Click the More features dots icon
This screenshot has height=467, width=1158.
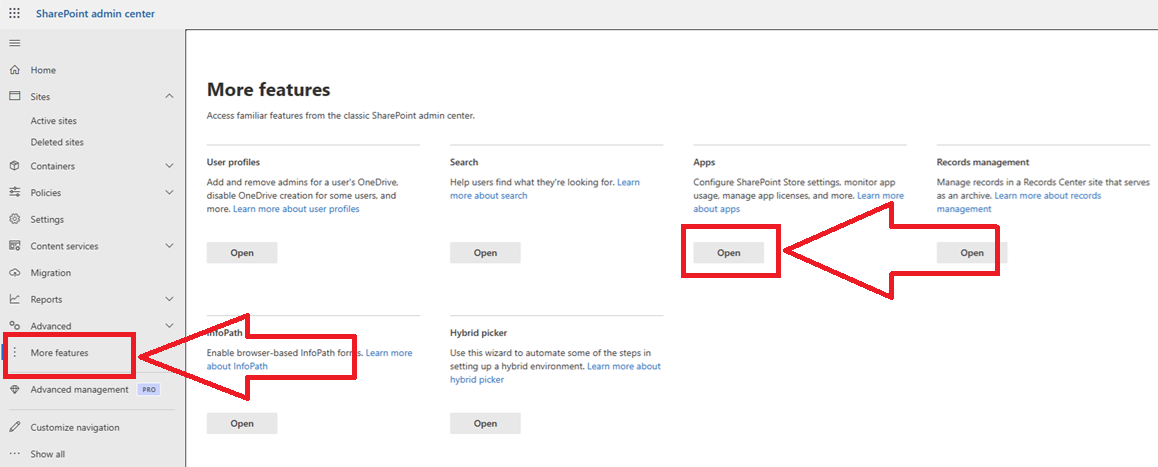tap(14, 352)
